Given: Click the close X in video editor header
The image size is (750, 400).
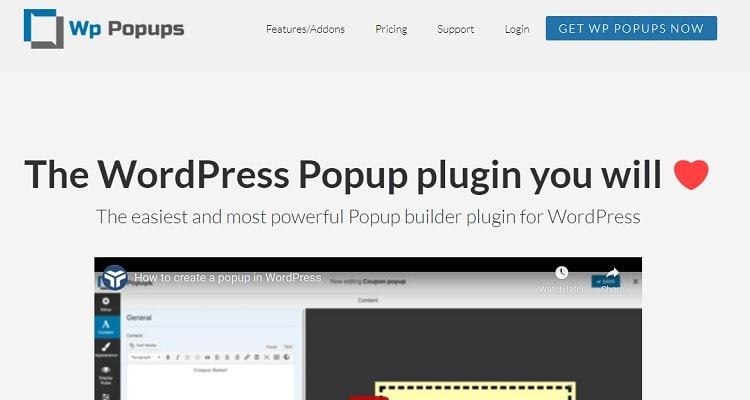Looking at the screenshot, I should coord(636,281).
